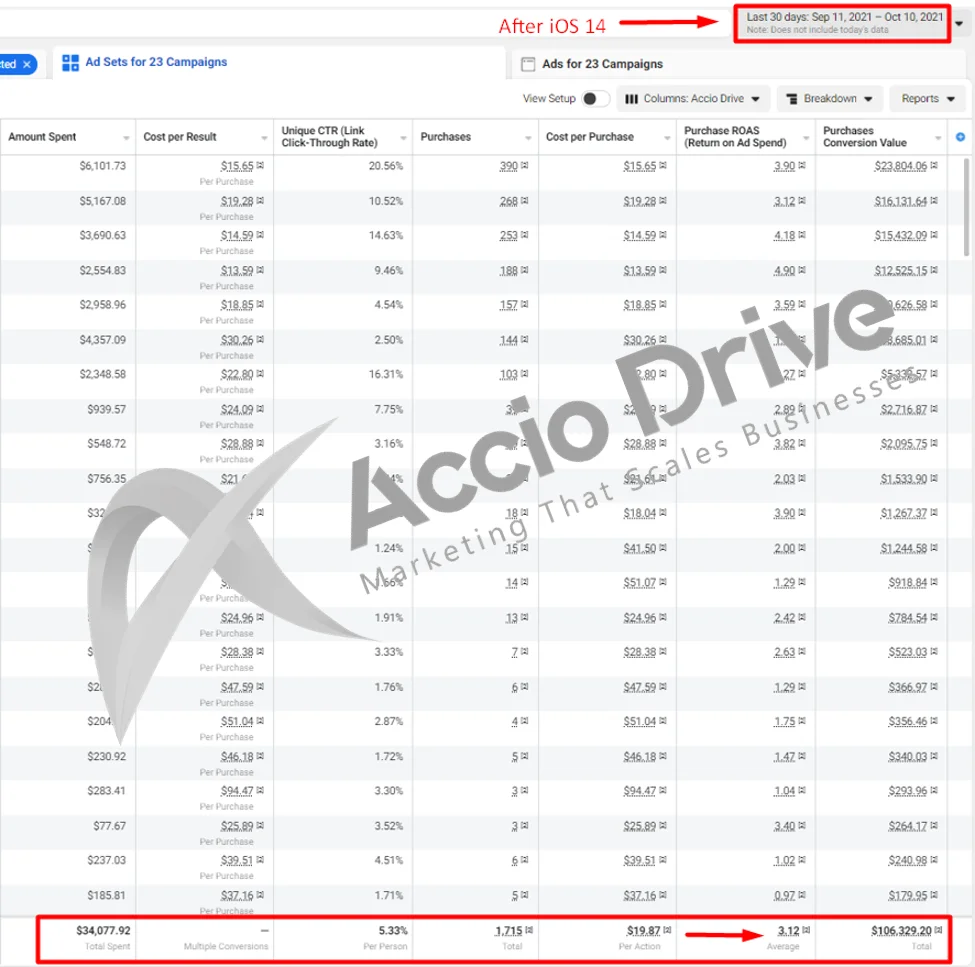The width and height of the screenshot is (975, 967).
Task: Open the Breakdown dropdown menu
Action: click(829, 99)
